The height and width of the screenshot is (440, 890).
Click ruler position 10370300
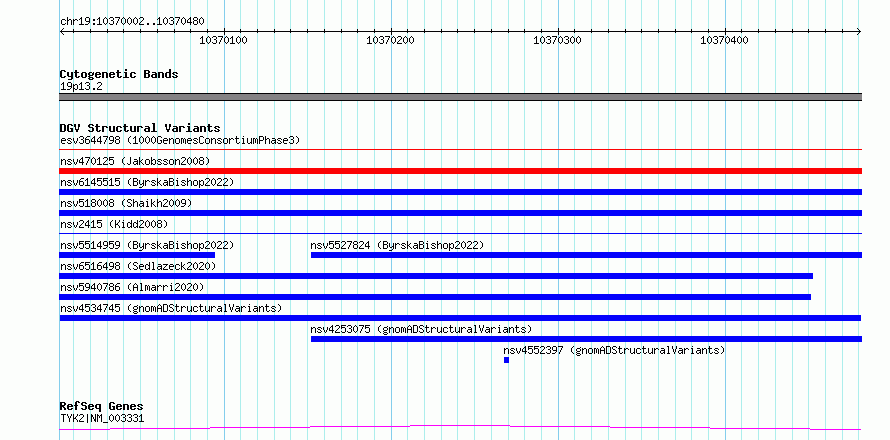coord(557,40)
